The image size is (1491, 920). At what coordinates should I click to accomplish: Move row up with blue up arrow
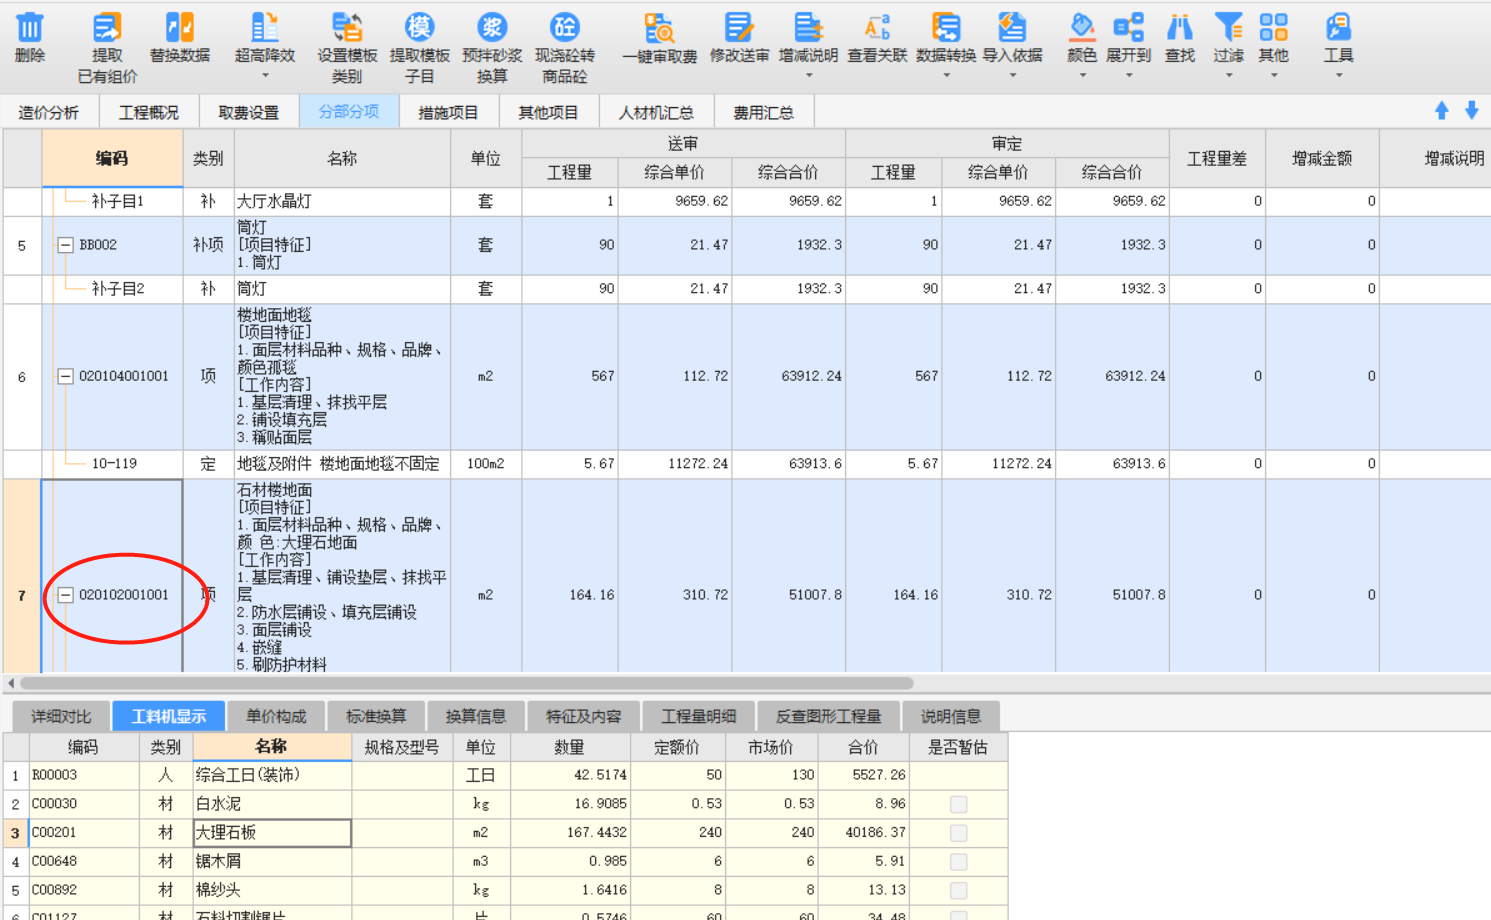coord(1442,111)
